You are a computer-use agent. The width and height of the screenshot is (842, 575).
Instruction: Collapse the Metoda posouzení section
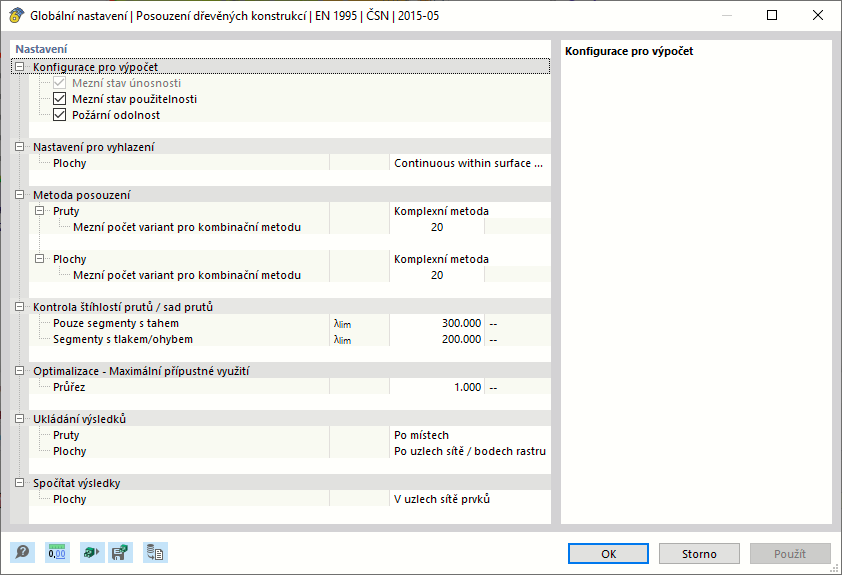point(20,195)
